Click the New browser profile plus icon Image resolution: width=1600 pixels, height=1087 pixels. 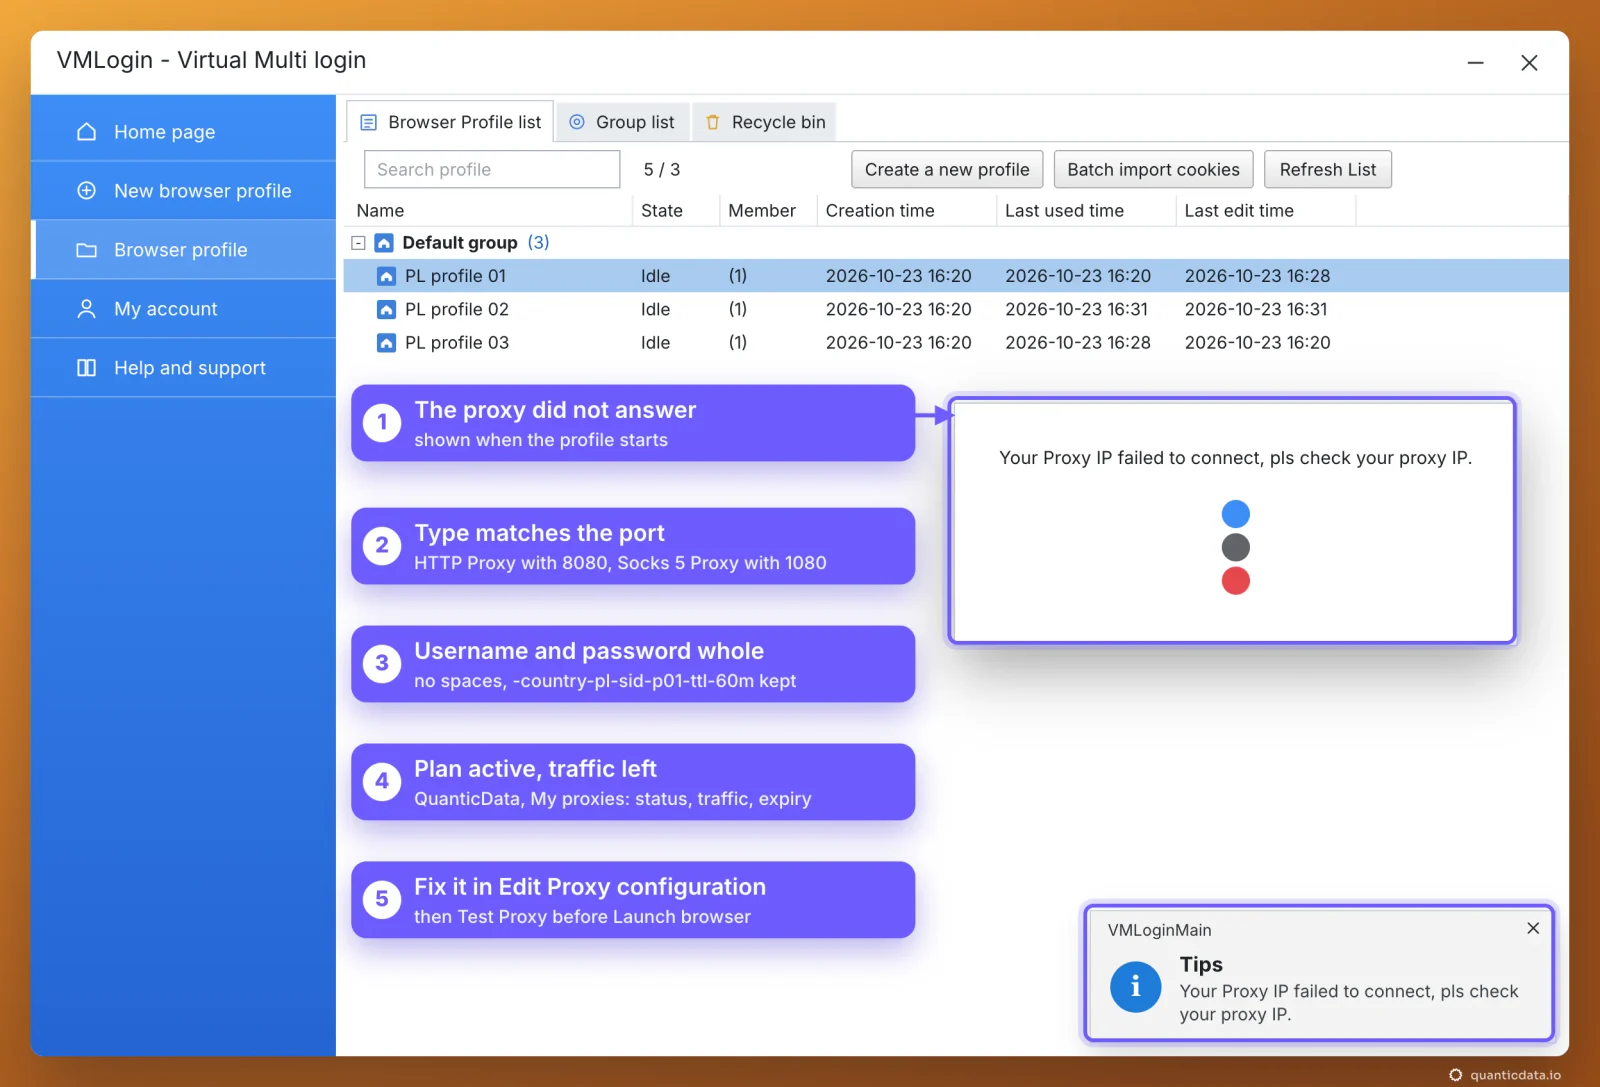coord(87,190)
